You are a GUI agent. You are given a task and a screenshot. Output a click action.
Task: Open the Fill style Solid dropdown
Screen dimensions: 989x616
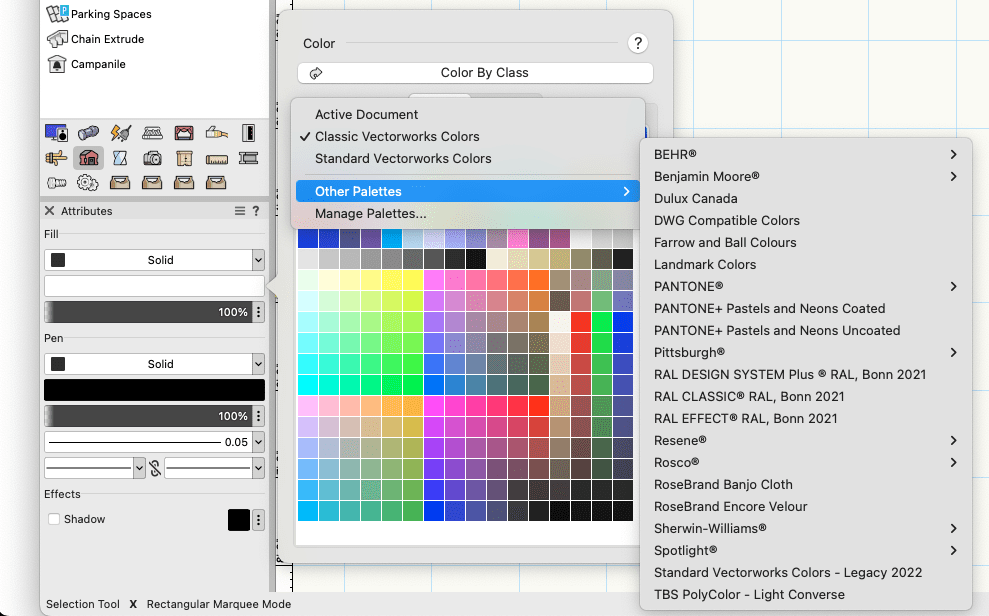pyautogui.click(x=154, y=260)
